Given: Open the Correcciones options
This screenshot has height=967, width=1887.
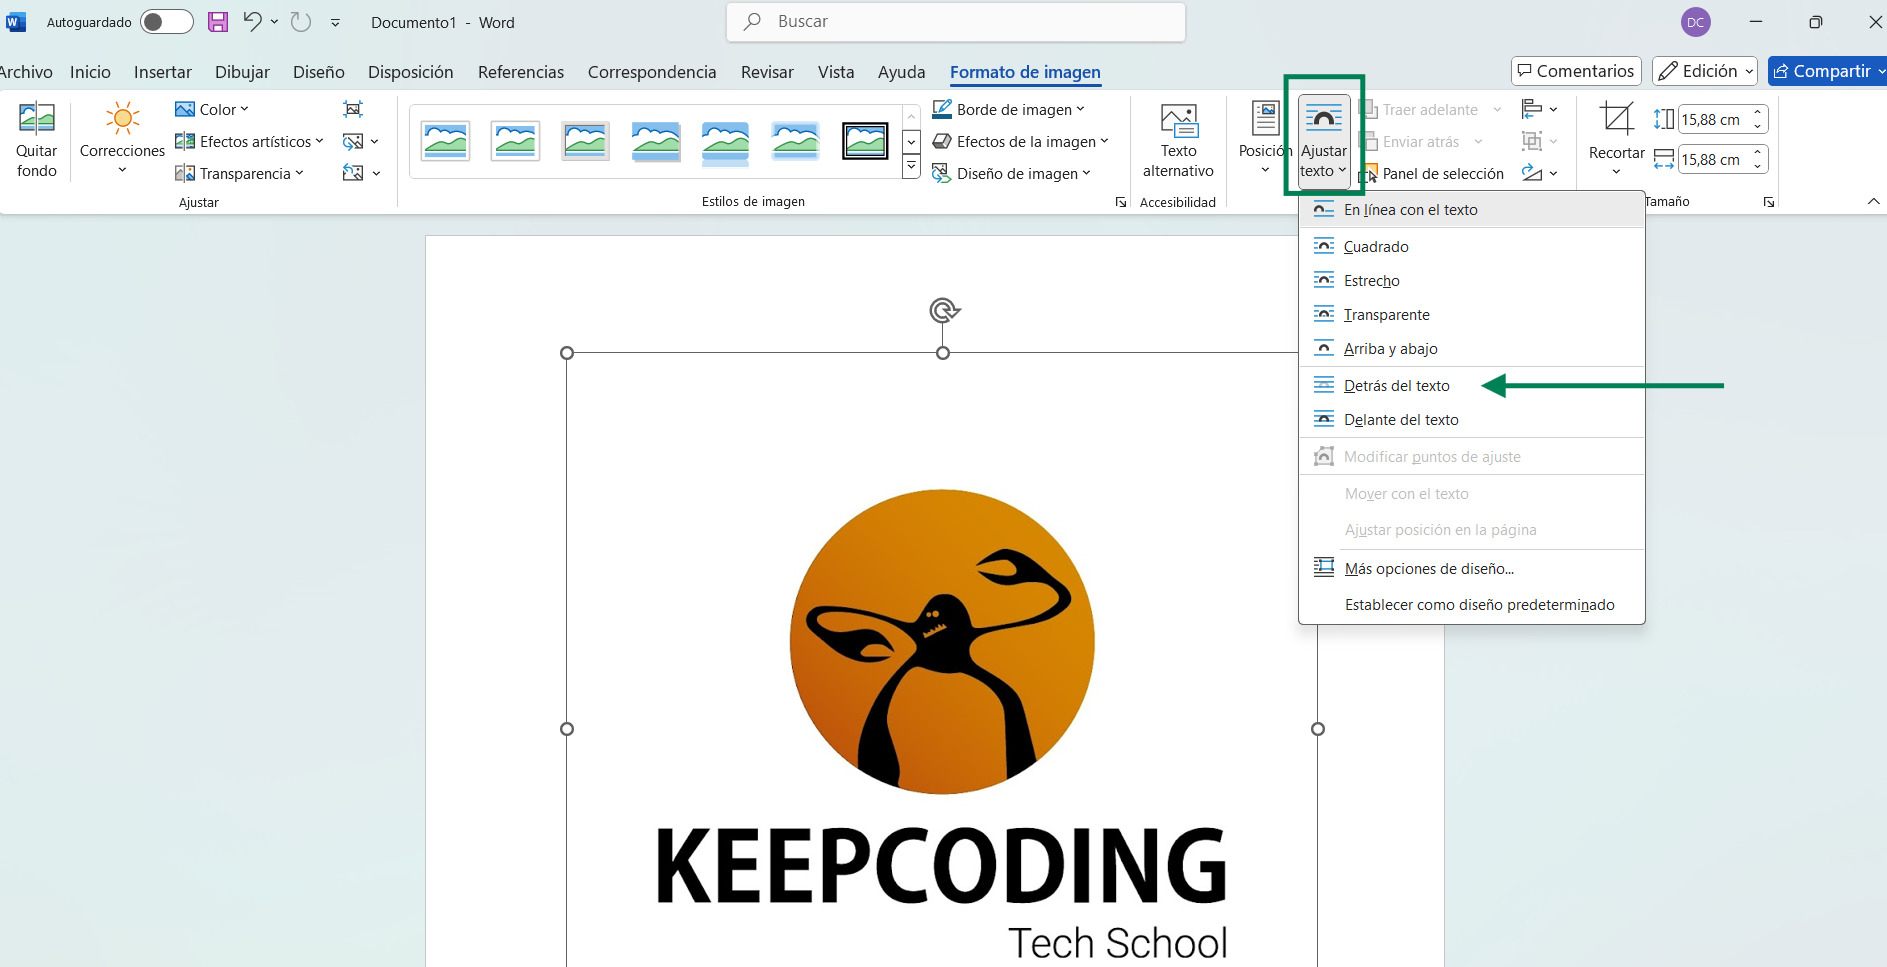Looking at the screenshot, I should tap(121, 140).
